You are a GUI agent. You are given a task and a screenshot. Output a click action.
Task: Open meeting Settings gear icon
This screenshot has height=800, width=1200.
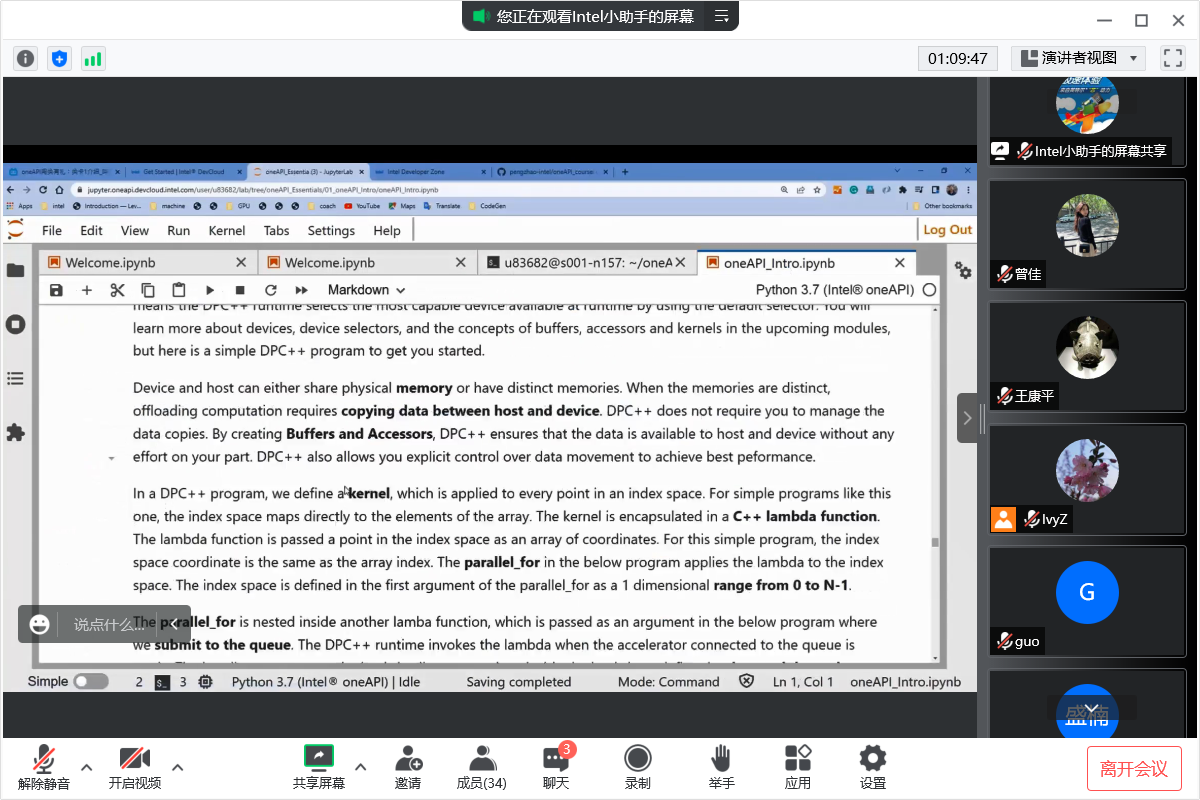[873, 758]
